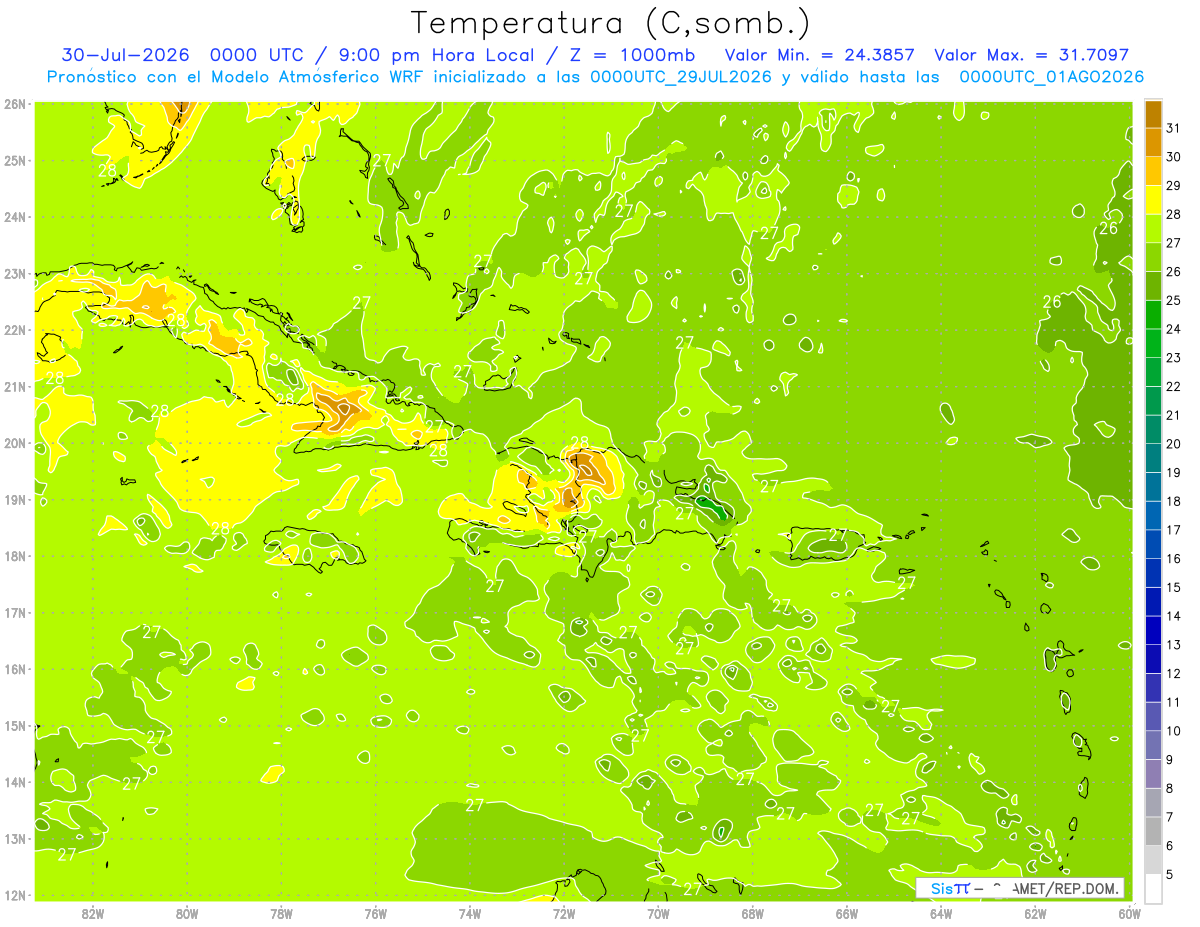This screenshot has height=927, width=1200.
Task: Click the "66W" longitude axis label
Action: pyautogui.click(x=847, y=913)
